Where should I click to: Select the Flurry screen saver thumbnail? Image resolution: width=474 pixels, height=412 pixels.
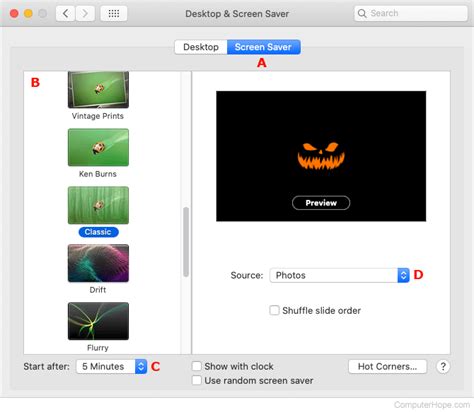point(98,321)
